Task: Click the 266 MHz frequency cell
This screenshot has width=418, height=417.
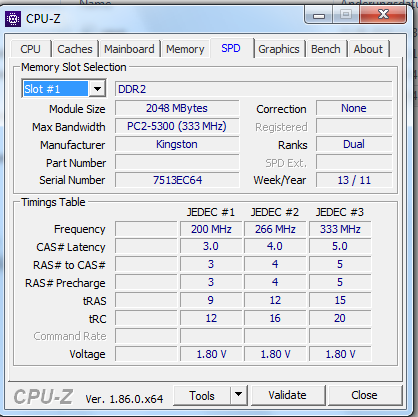Action: 275,229
